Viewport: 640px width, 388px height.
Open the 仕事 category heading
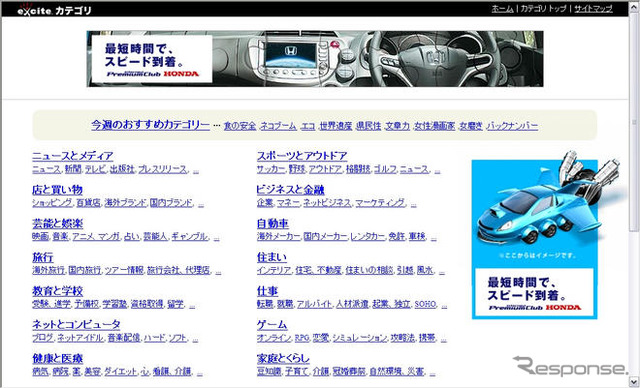point(267,291)
